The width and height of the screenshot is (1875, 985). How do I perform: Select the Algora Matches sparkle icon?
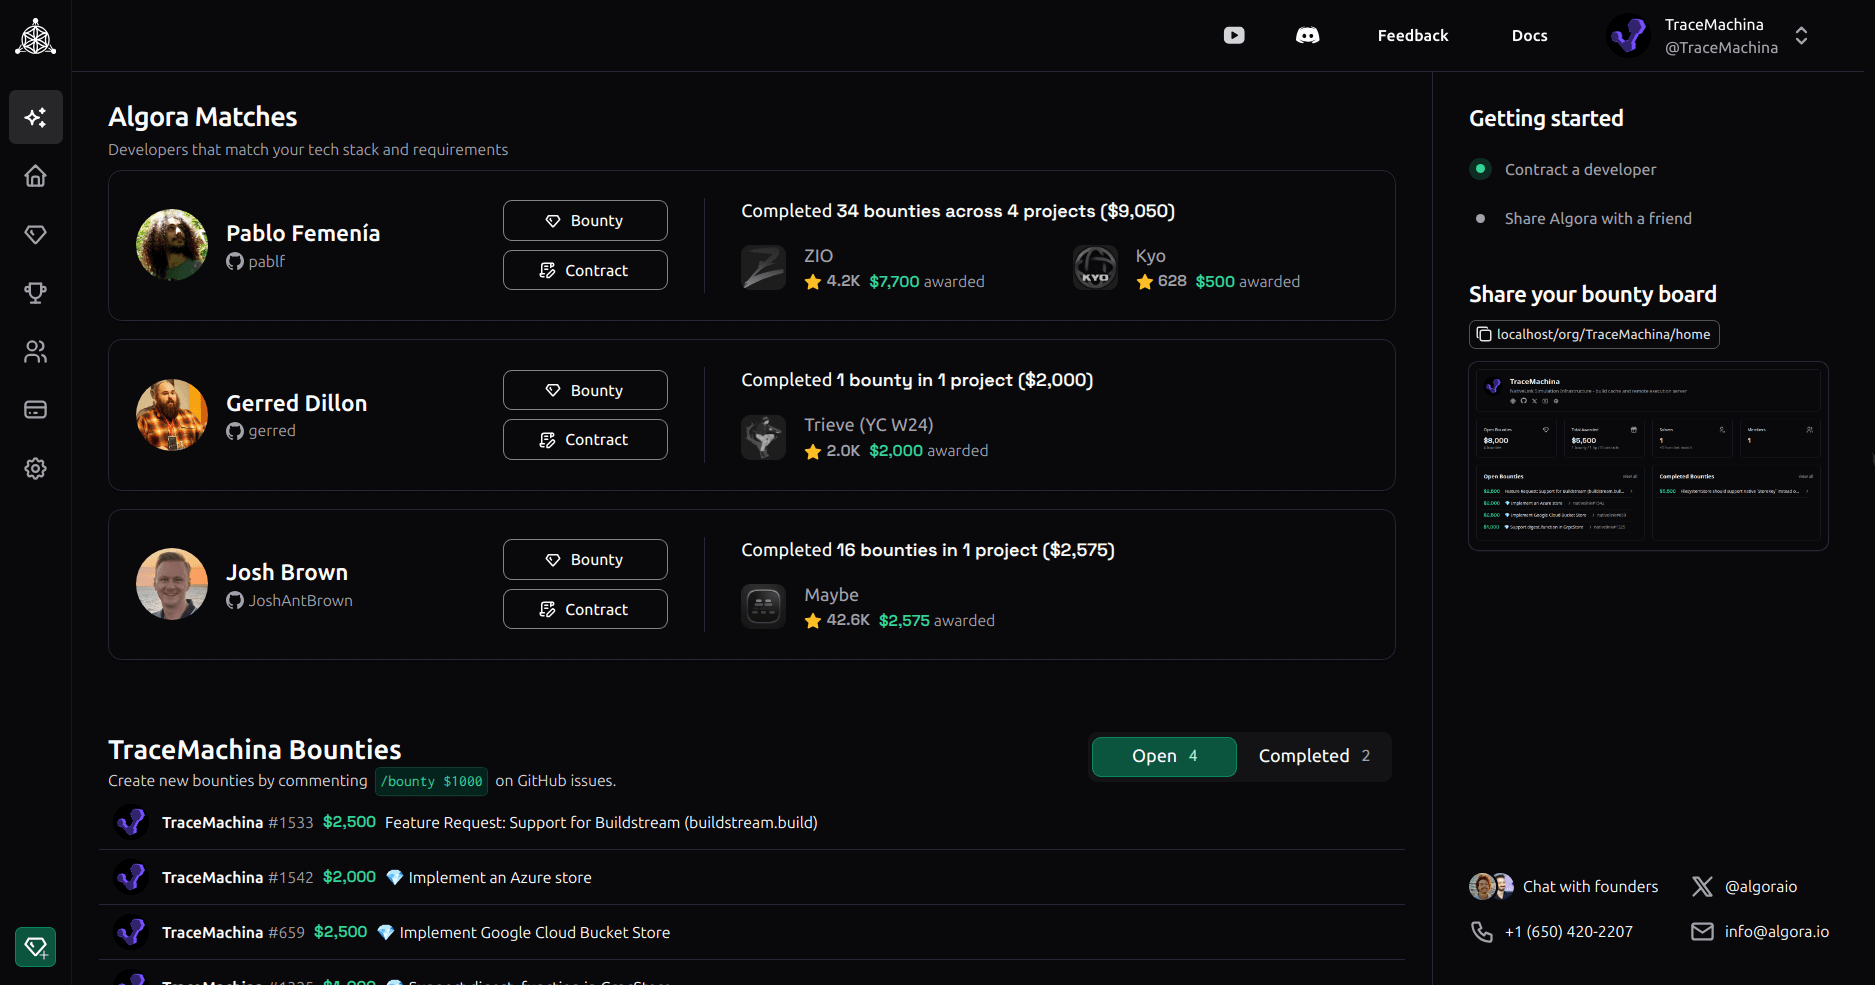[35, 117]
